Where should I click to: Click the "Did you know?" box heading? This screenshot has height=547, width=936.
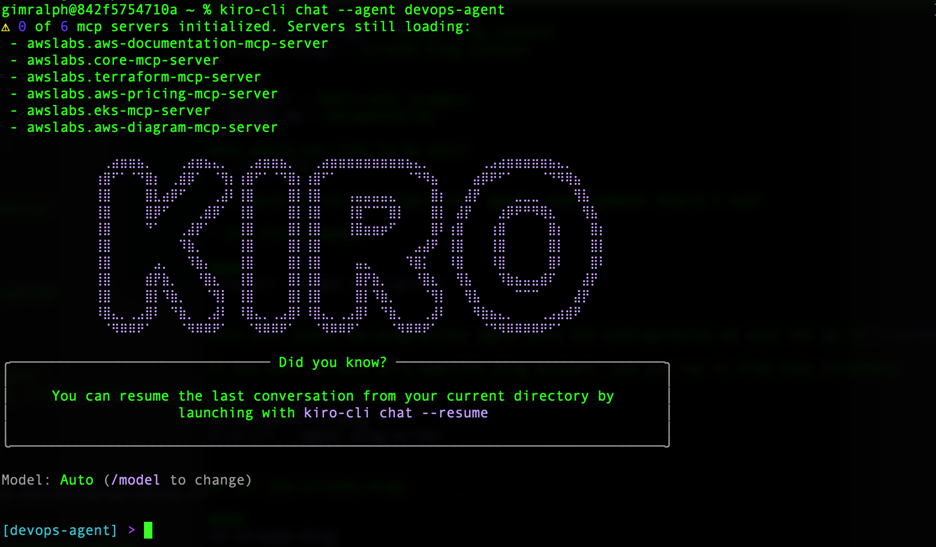pyautogui.click(x=333, y=362)
